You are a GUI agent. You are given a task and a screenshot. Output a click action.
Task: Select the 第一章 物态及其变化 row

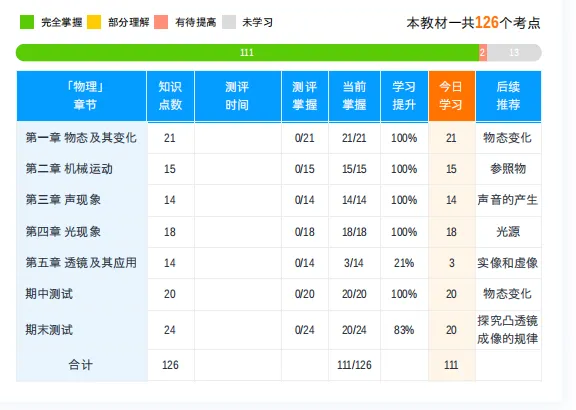(x=279, y=138)
